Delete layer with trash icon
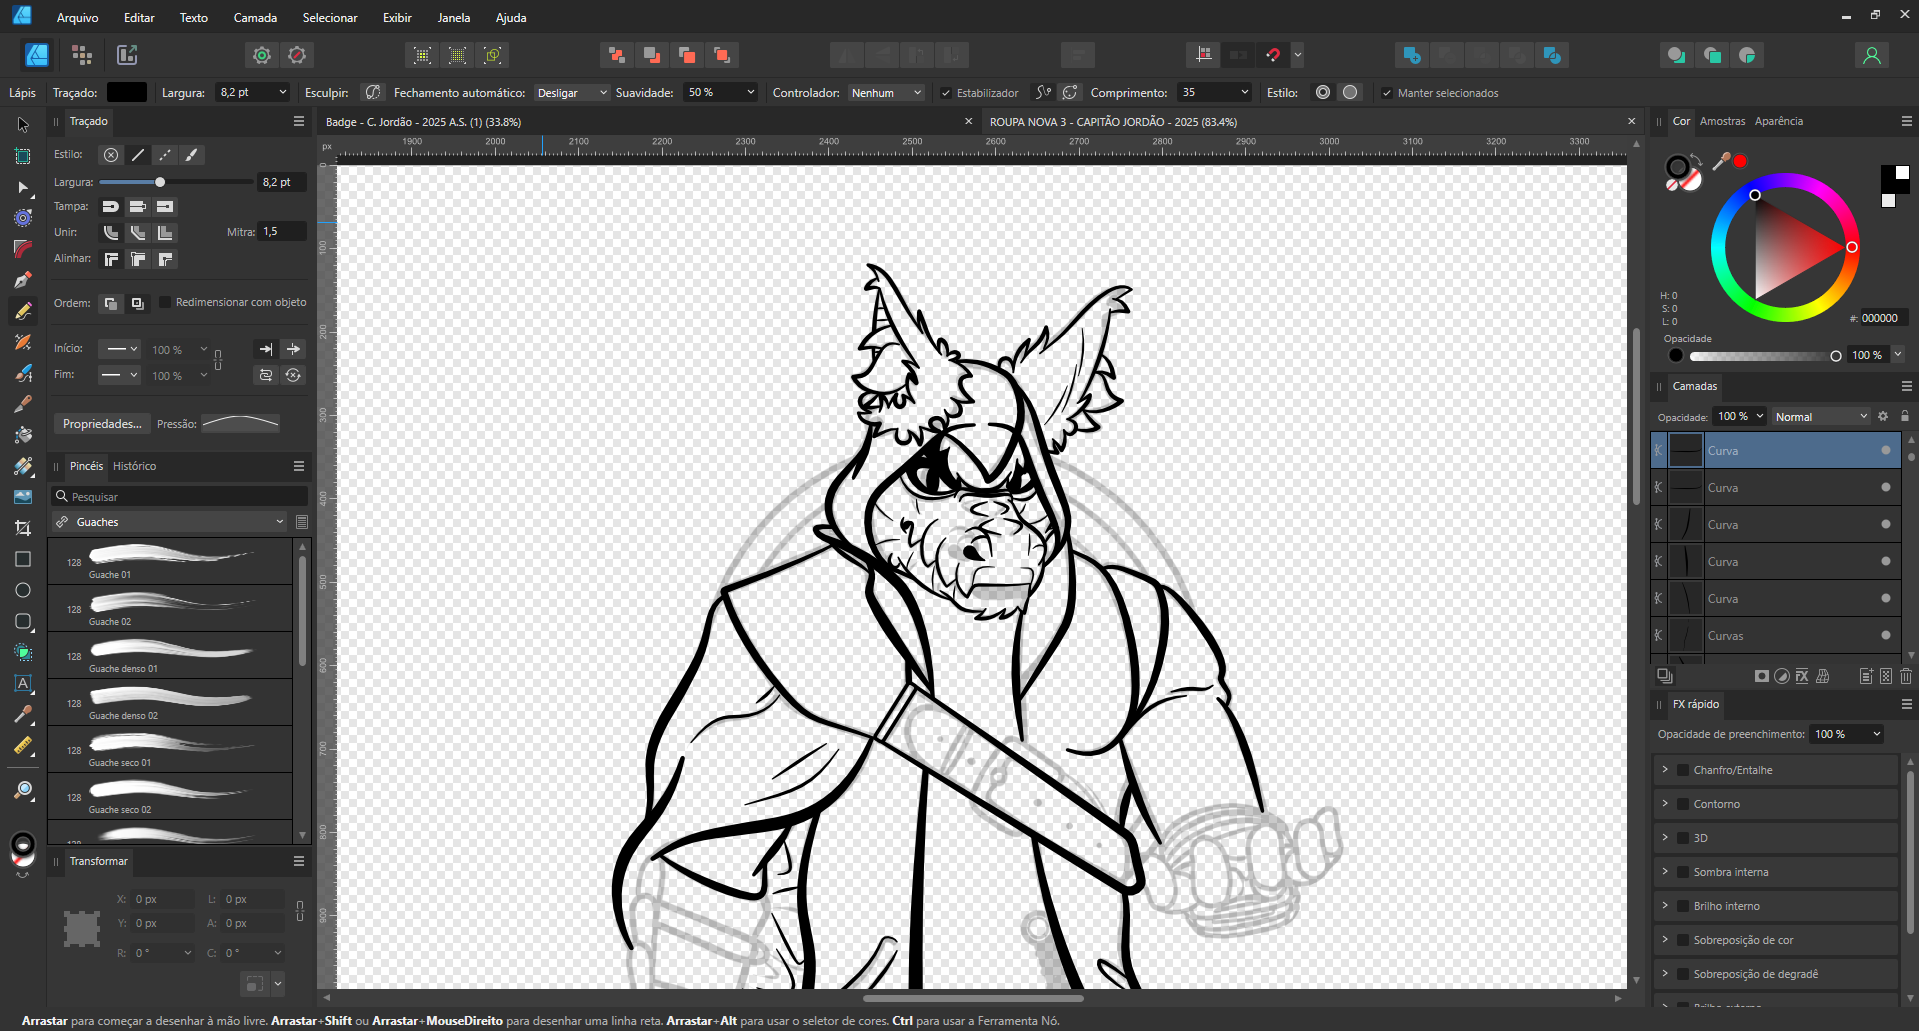This screenshot has height=1031, width=1919. click(1905, 676)
